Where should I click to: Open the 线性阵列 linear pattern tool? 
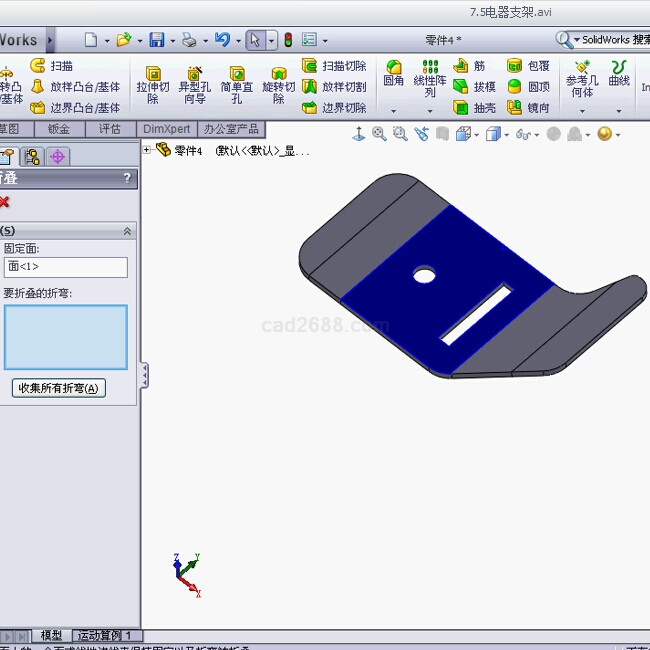pyautogui.click(x=430, y=78)
